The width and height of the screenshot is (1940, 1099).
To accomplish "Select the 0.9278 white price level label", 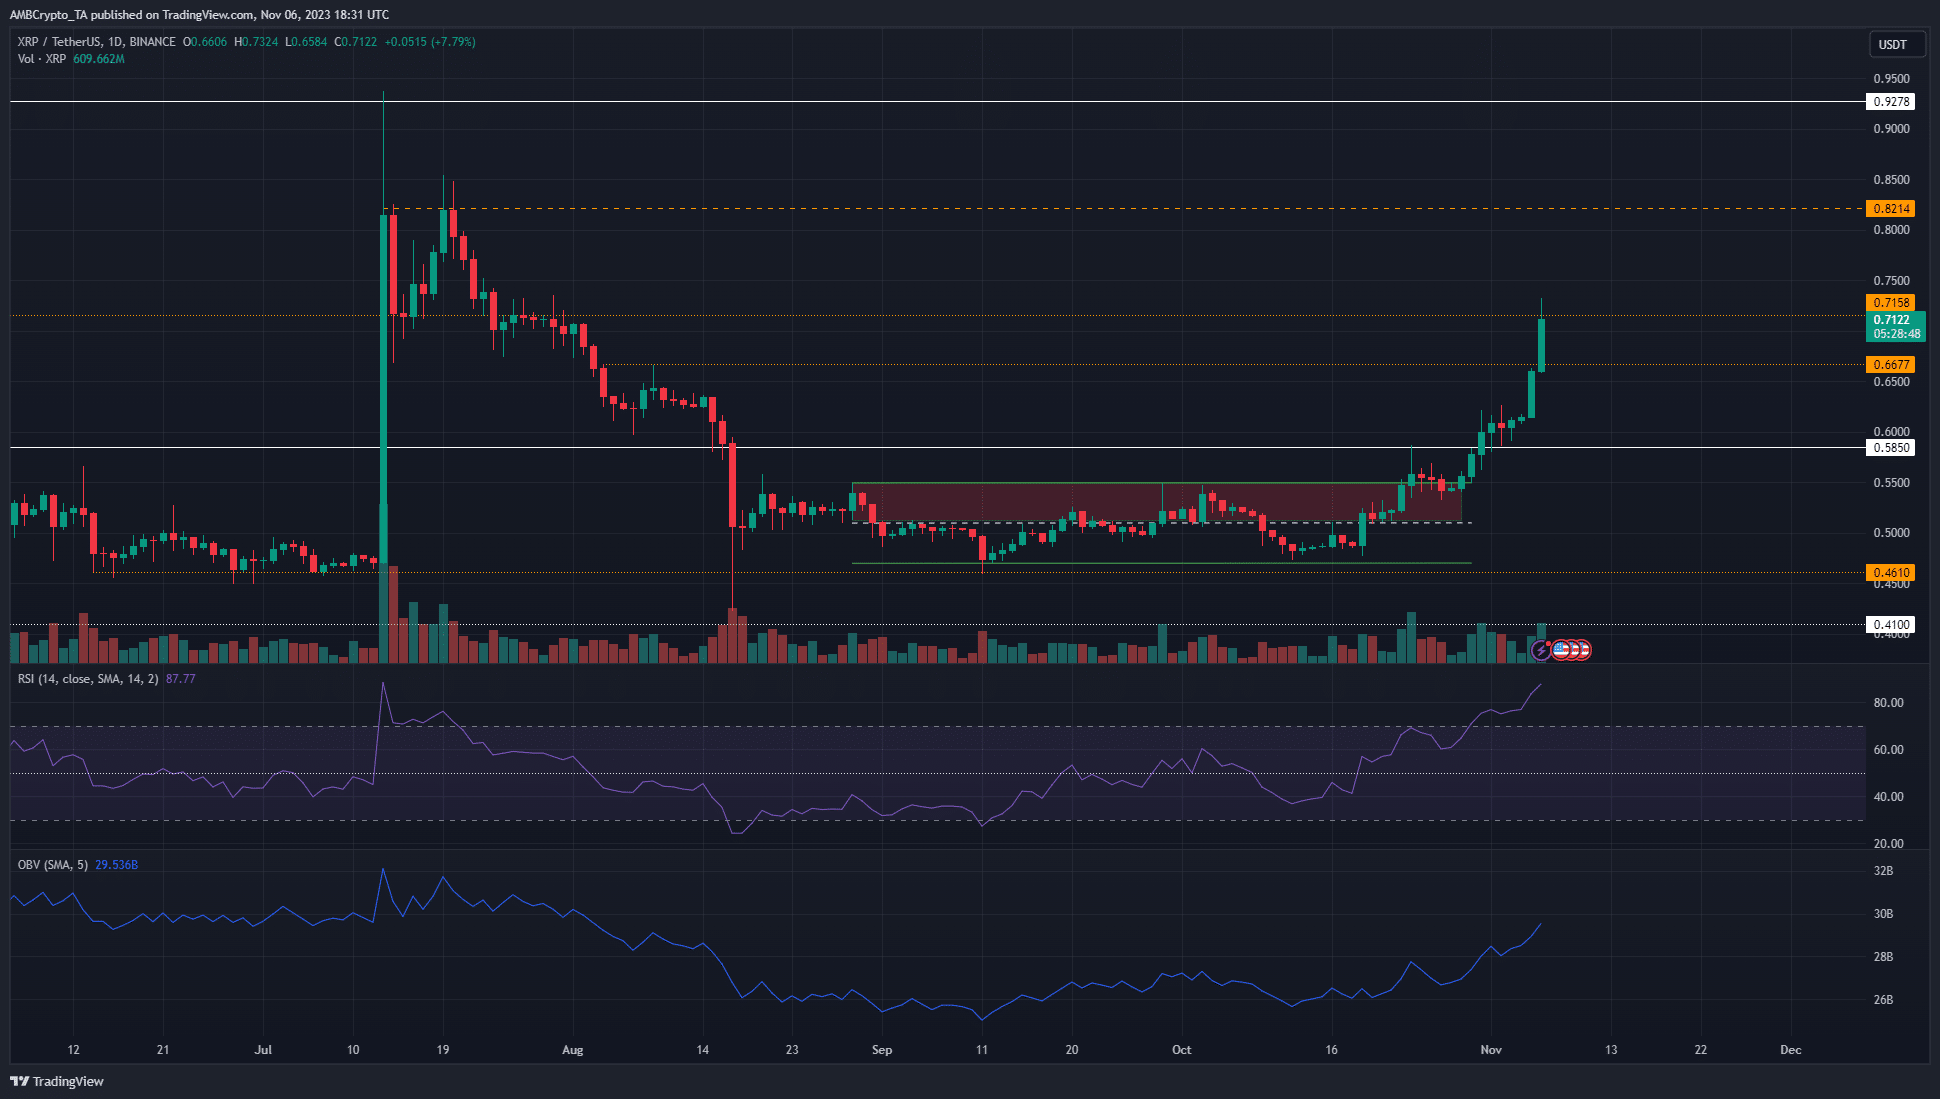I will (1891, 102).
